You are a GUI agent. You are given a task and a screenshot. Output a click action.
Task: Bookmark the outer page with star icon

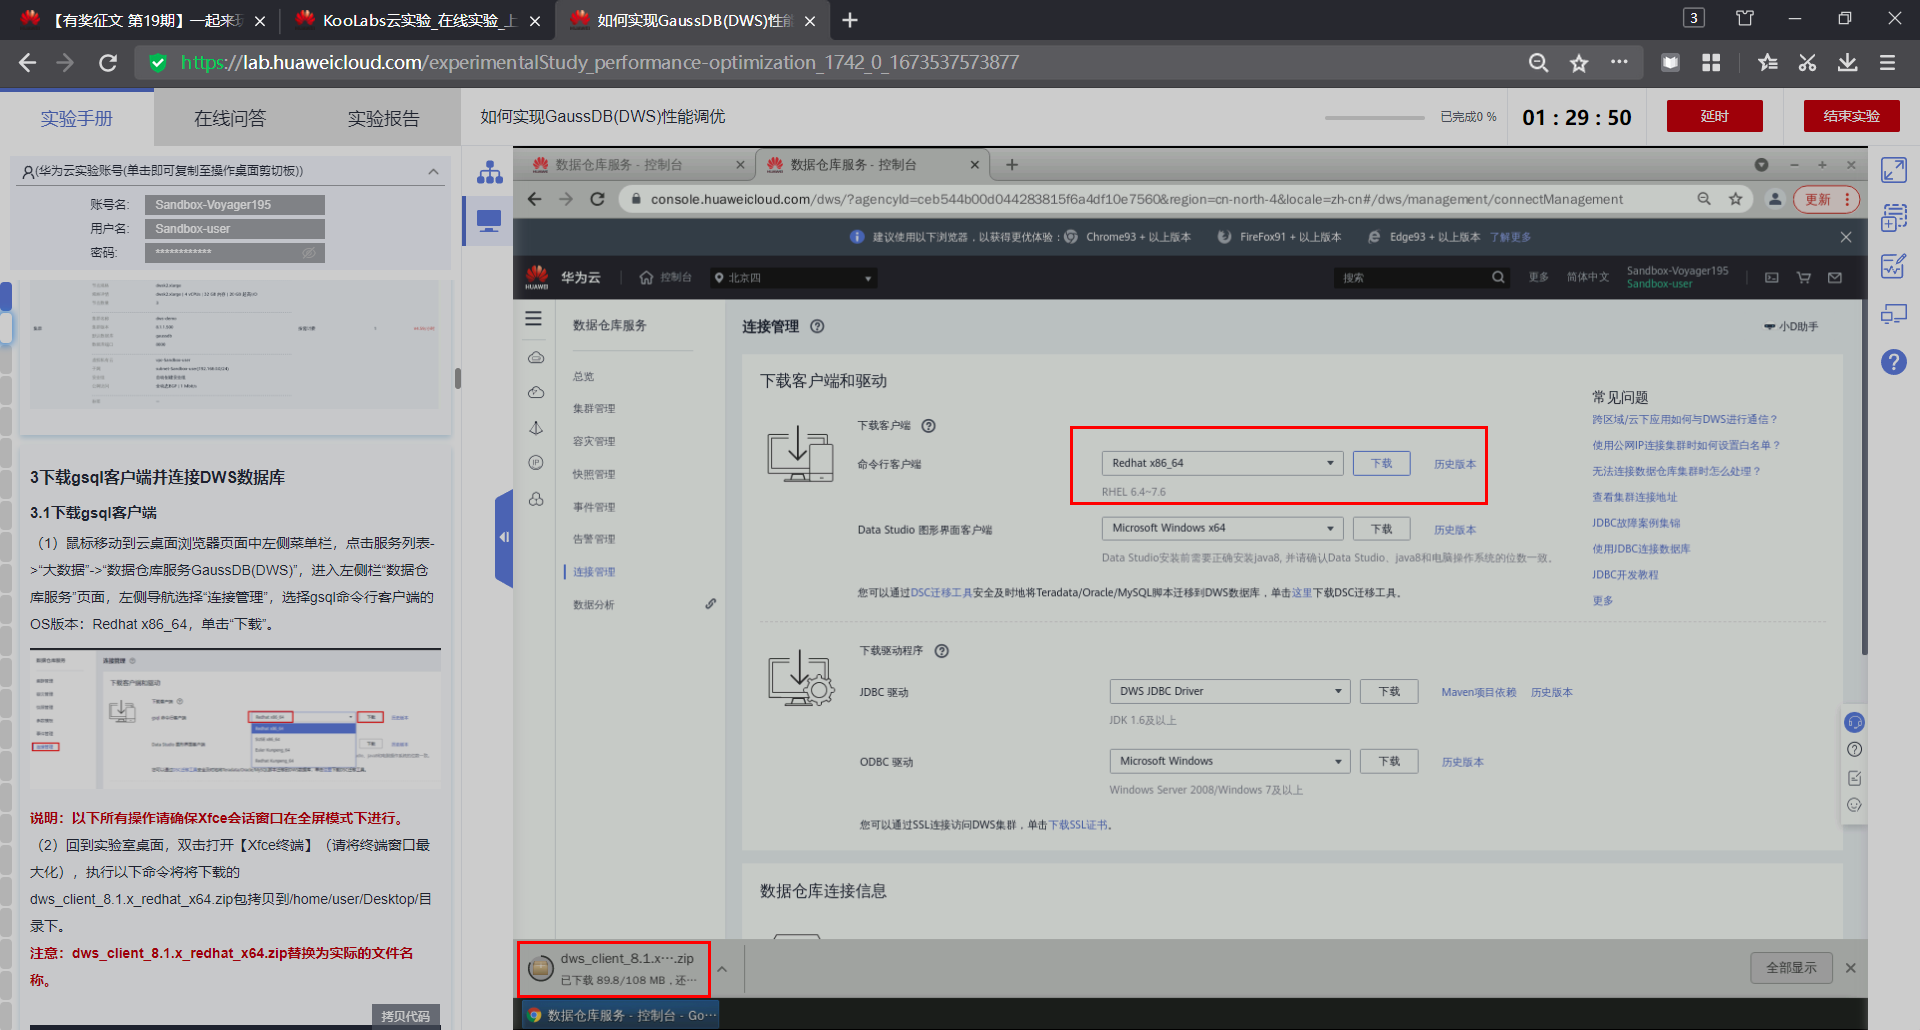[x=1579, y=63]
